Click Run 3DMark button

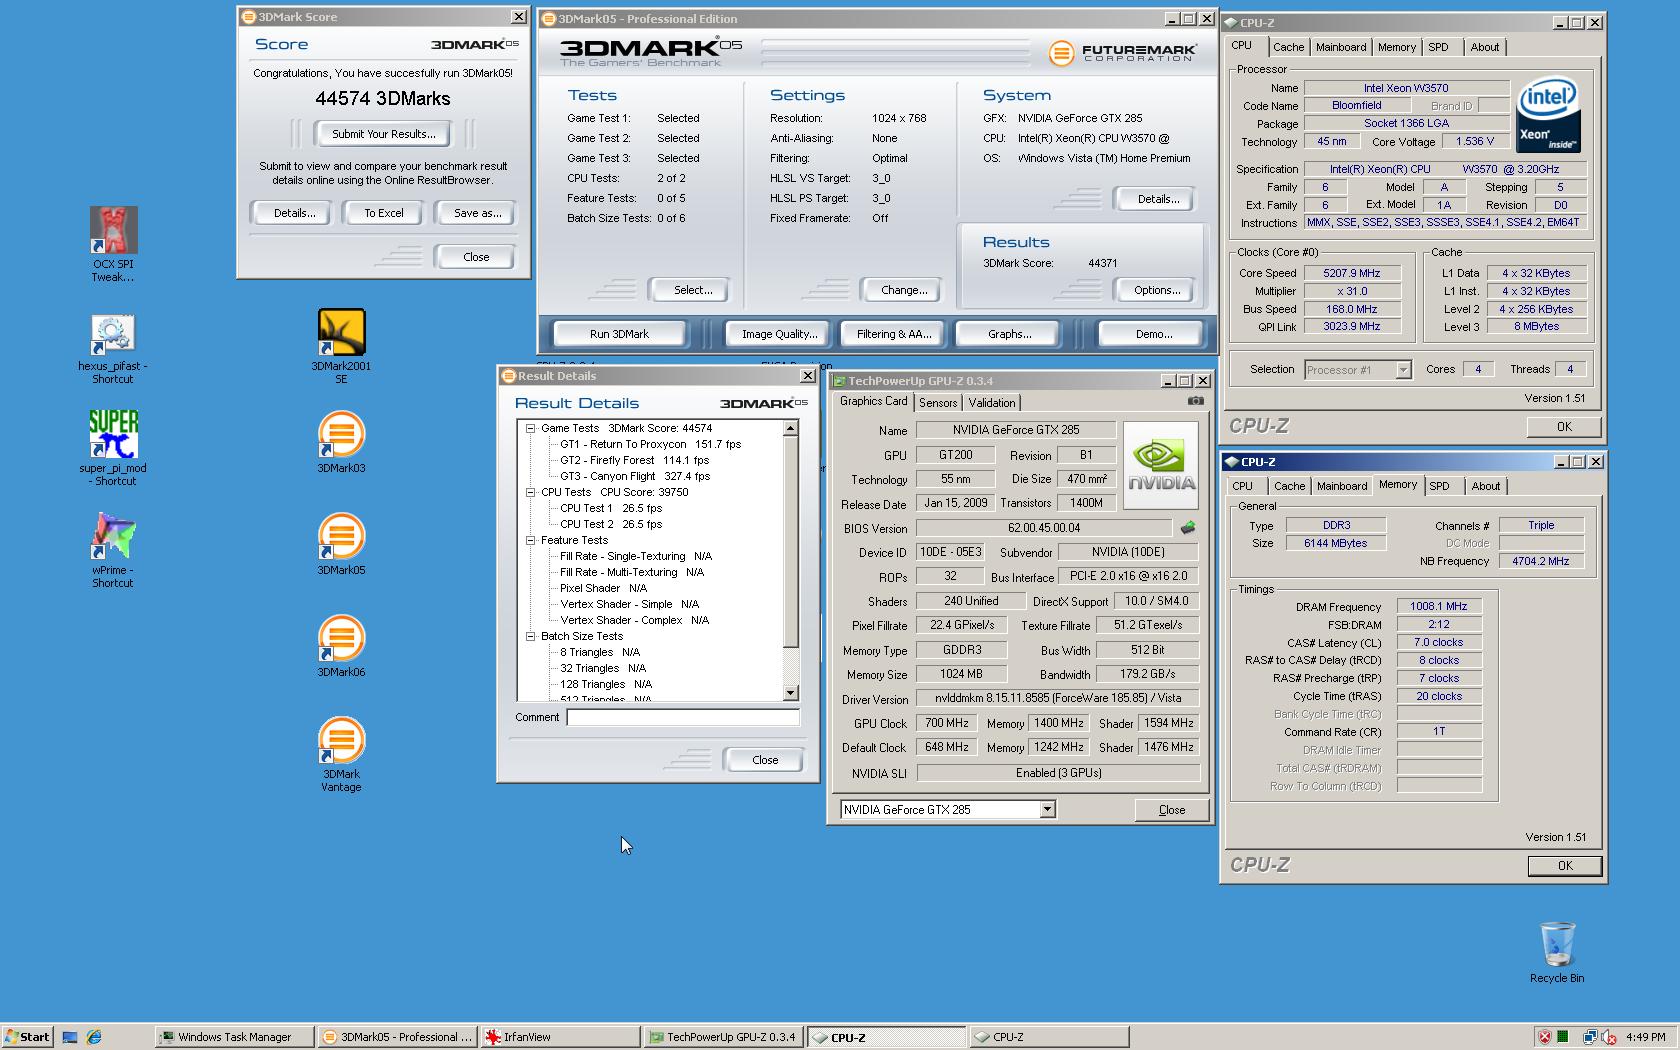click(619, 334)
